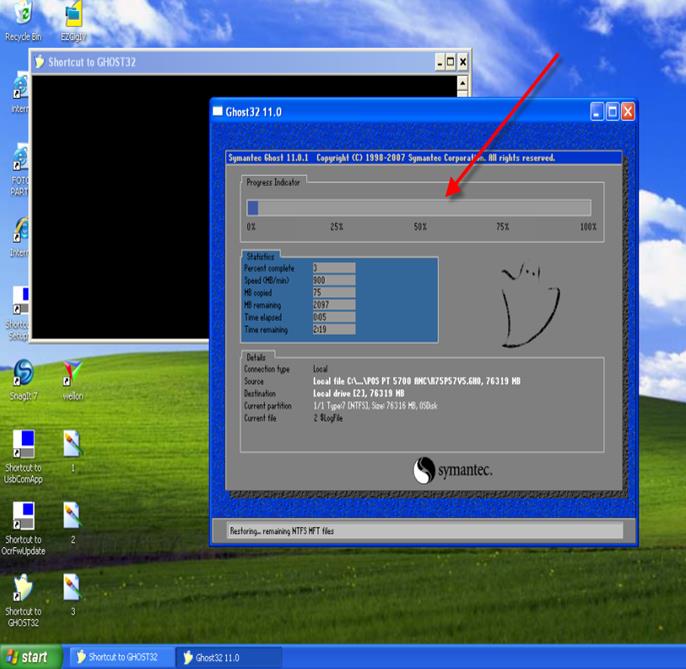The height and width of the screenshot is (669, 686).
Task: Click the Current partition details text
Action: (x=375, y=406)
